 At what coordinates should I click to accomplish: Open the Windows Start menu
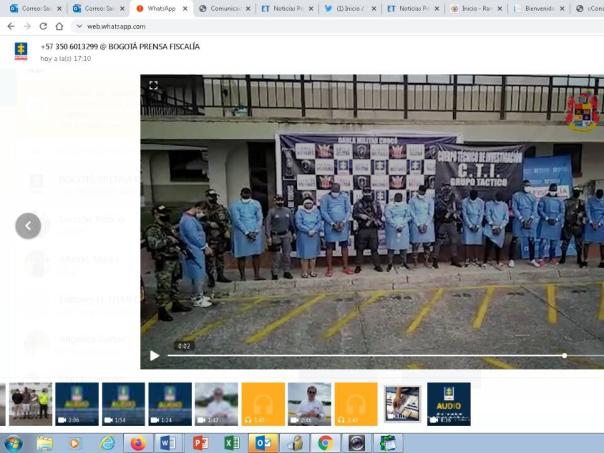click(13, 442)
